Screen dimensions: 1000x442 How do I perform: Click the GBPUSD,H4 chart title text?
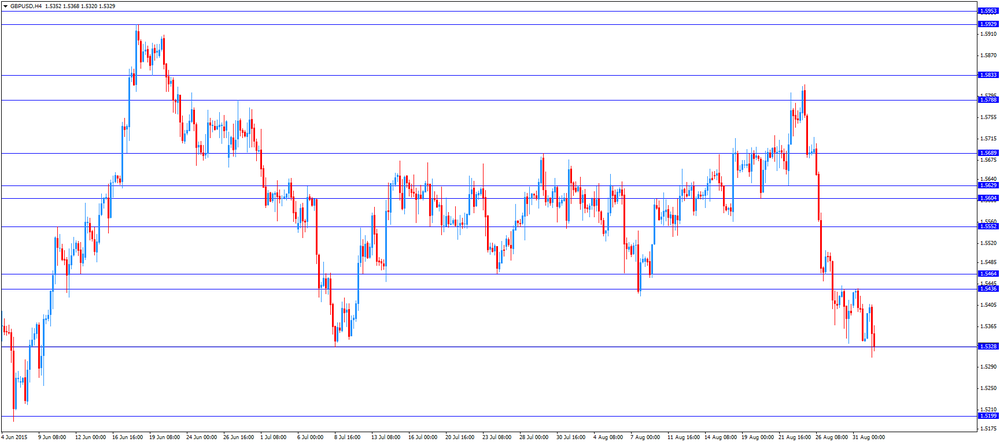click(26, 5)
